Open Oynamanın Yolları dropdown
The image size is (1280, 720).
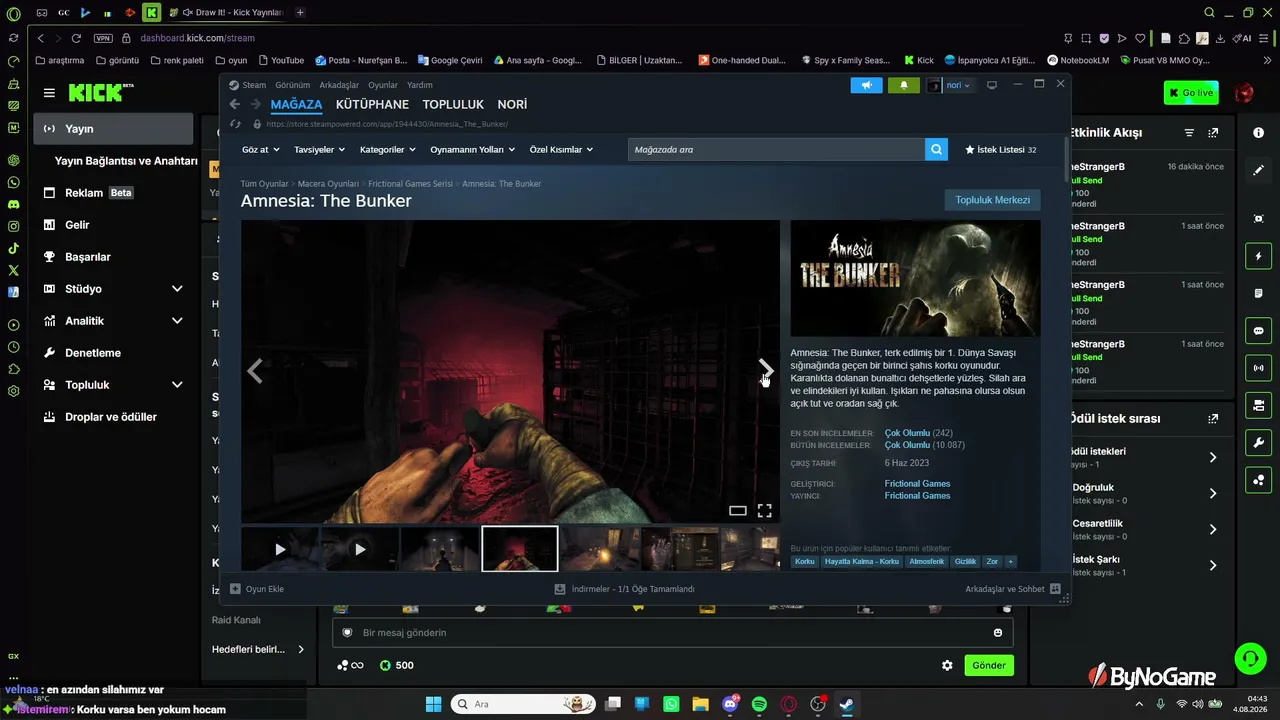472,150
